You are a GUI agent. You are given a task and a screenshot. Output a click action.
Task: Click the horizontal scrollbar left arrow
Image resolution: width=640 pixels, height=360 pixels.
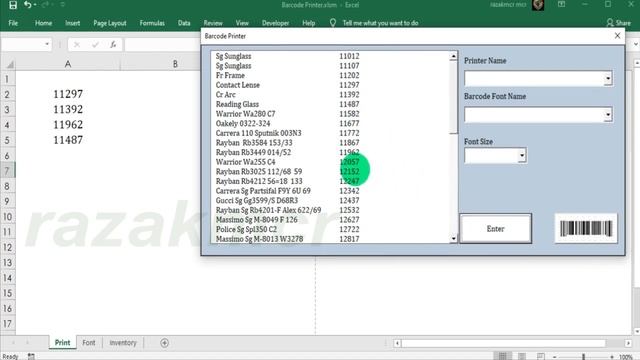tap(397, 343)
